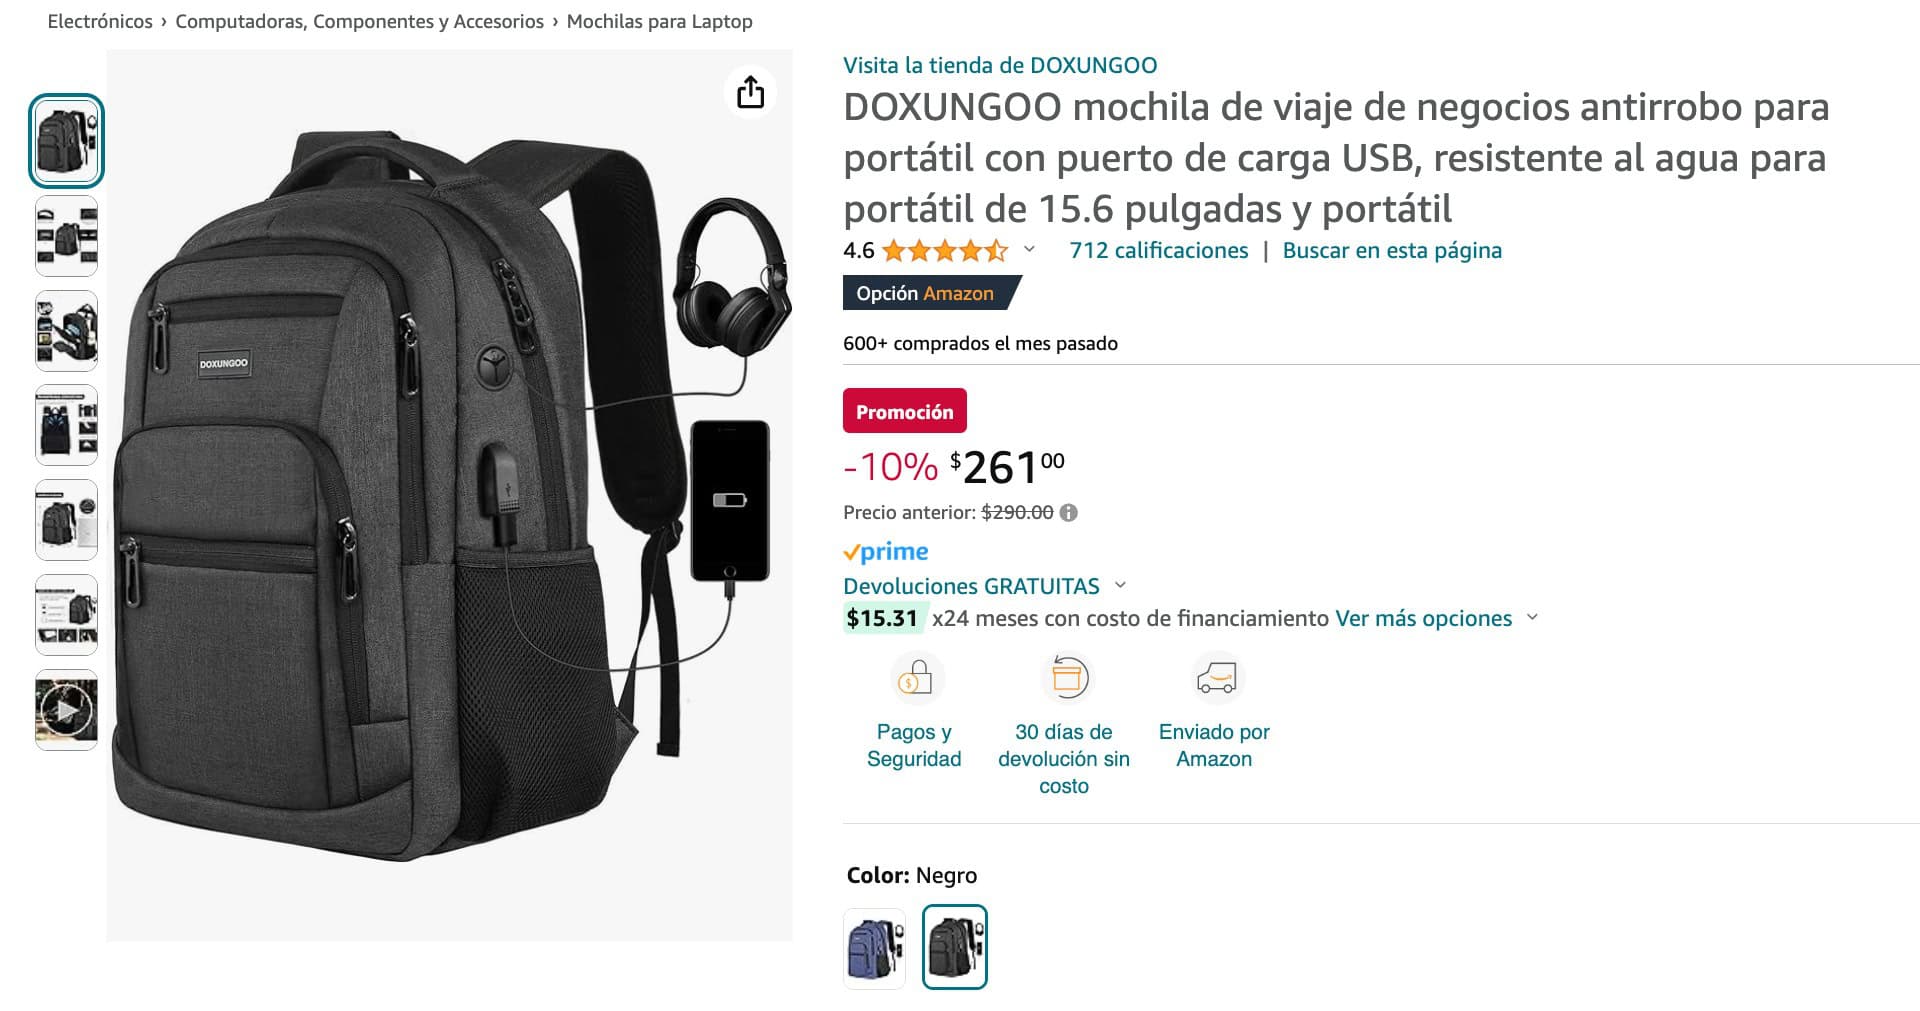The height and width of the screenshot is (1011, 1920).
Task: Click the info icon beside Precio anterior
Action: [1069, 513]
